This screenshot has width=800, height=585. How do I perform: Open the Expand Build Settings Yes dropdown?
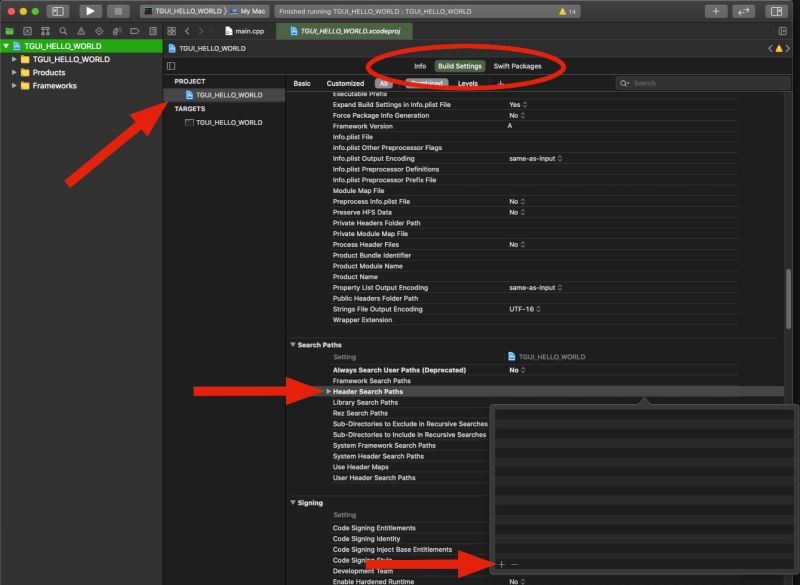coord(518,104)
